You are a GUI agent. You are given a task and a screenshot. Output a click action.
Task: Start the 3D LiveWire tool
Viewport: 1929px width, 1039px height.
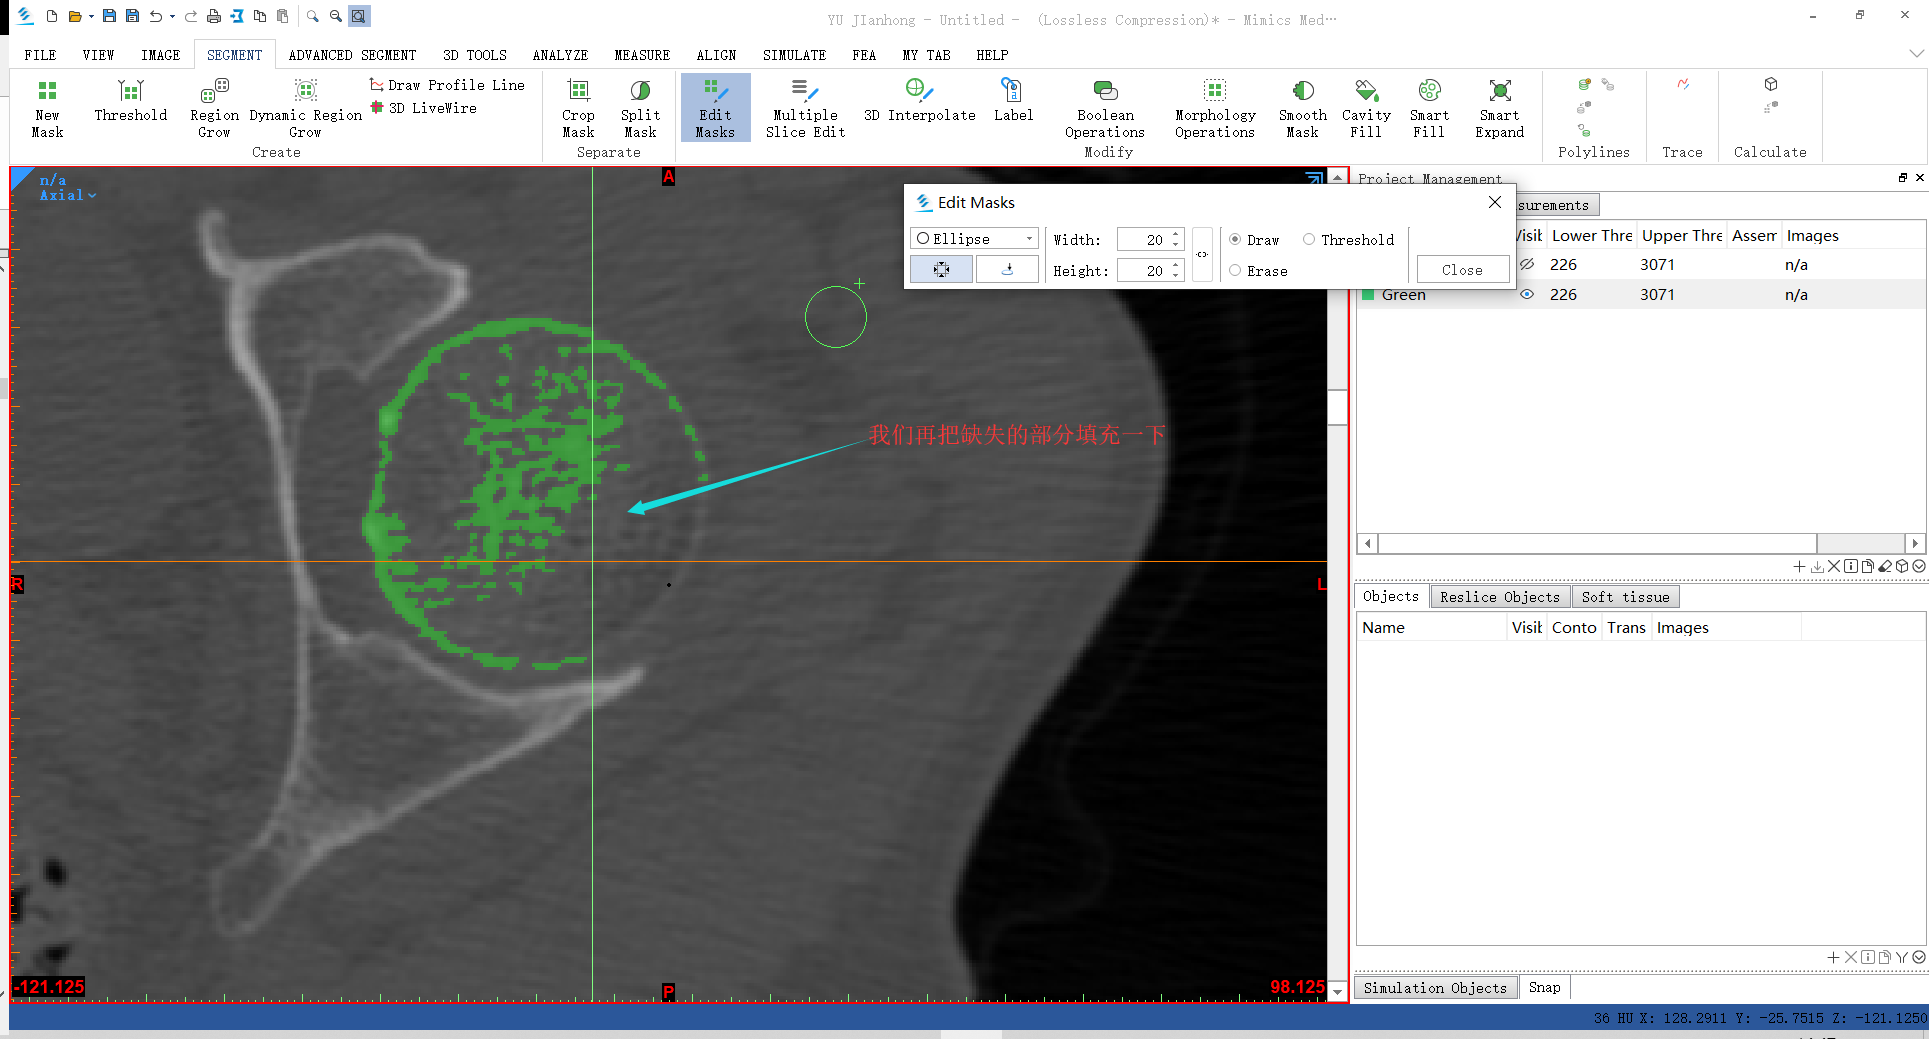pyautogui.click(x=423, y=108)
